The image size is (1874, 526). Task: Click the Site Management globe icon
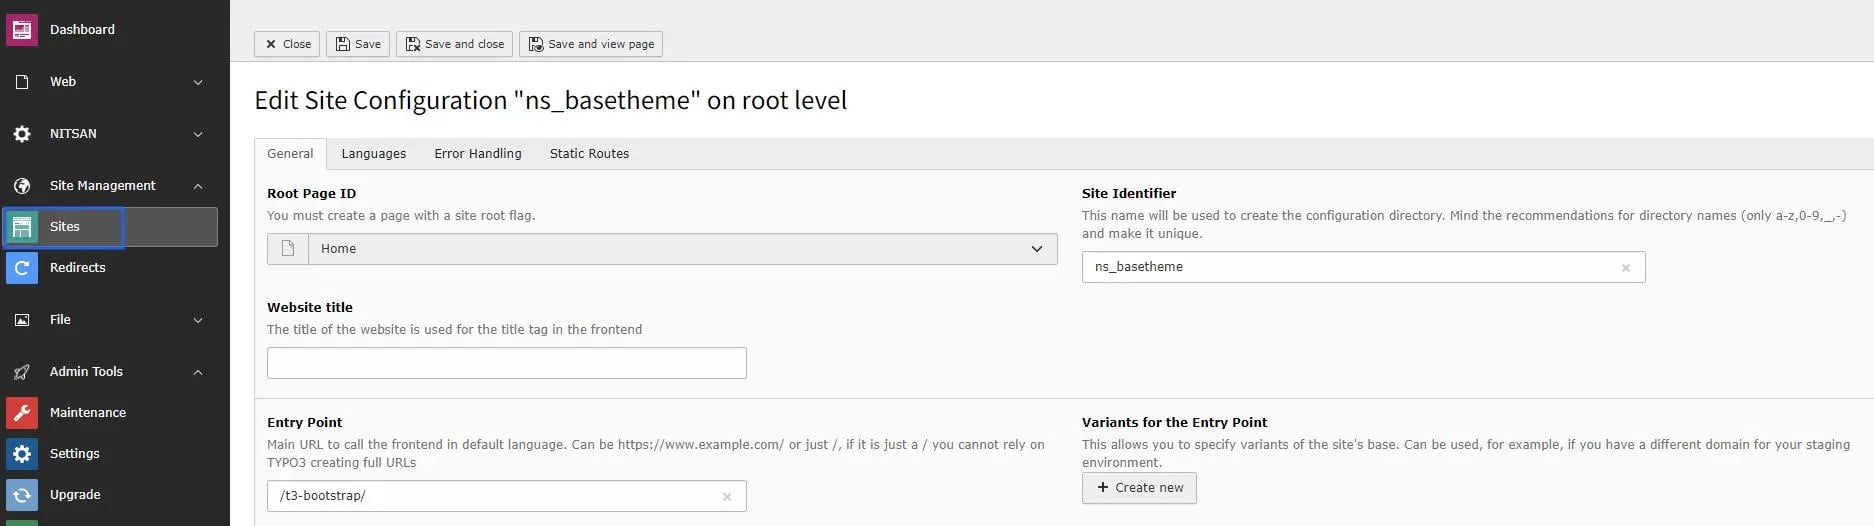point(22,186)
